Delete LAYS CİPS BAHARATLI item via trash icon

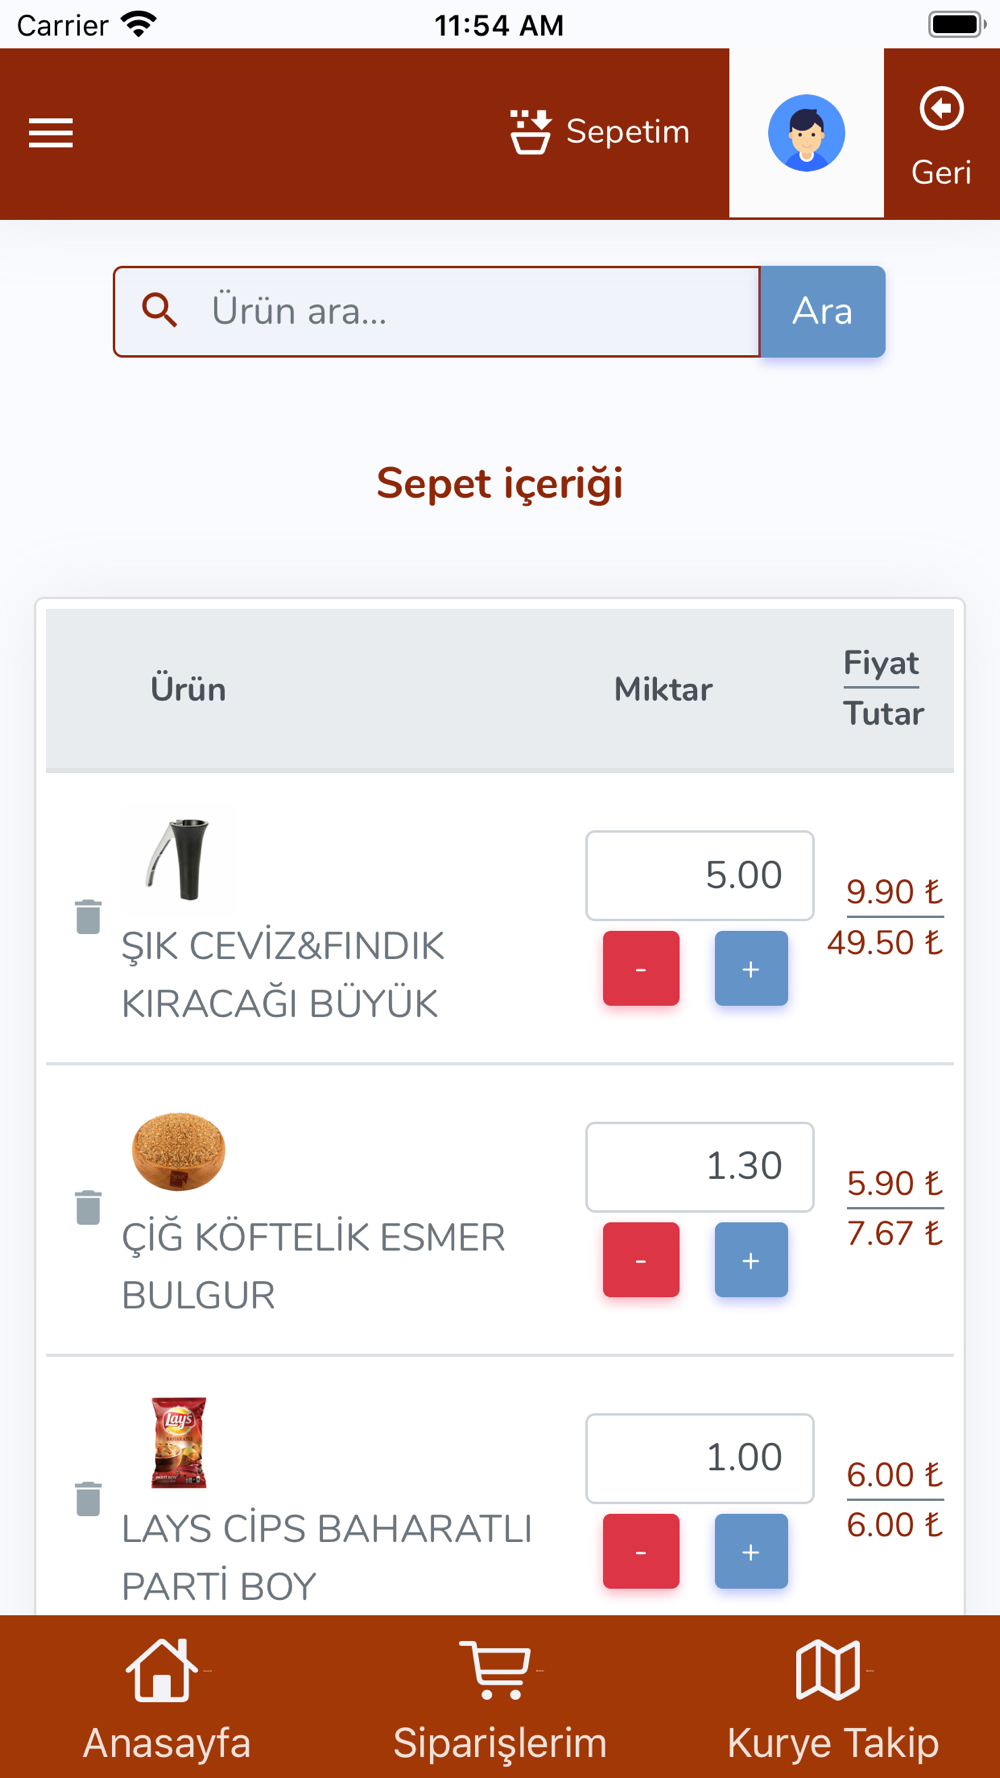point(88,1499)
